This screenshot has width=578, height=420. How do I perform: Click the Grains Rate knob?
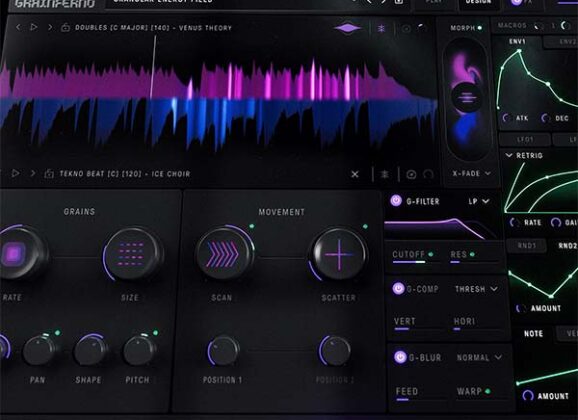(x=15, y=254)
